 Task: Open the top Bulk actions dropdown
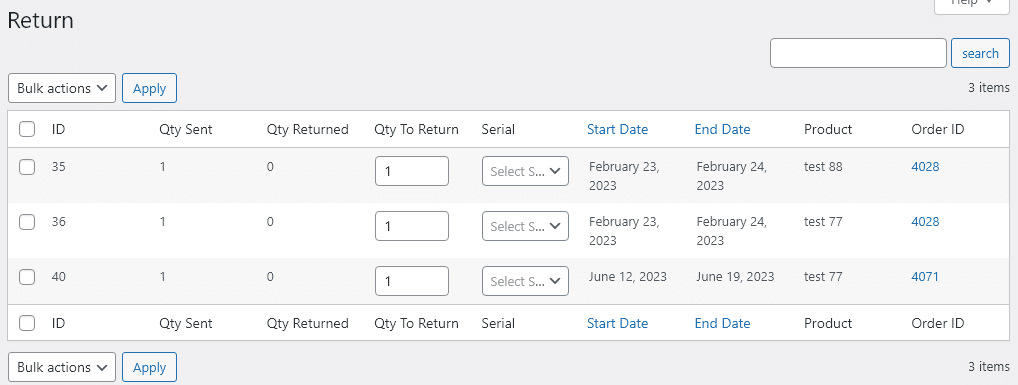pyautogui.click(x=62, y=88)
